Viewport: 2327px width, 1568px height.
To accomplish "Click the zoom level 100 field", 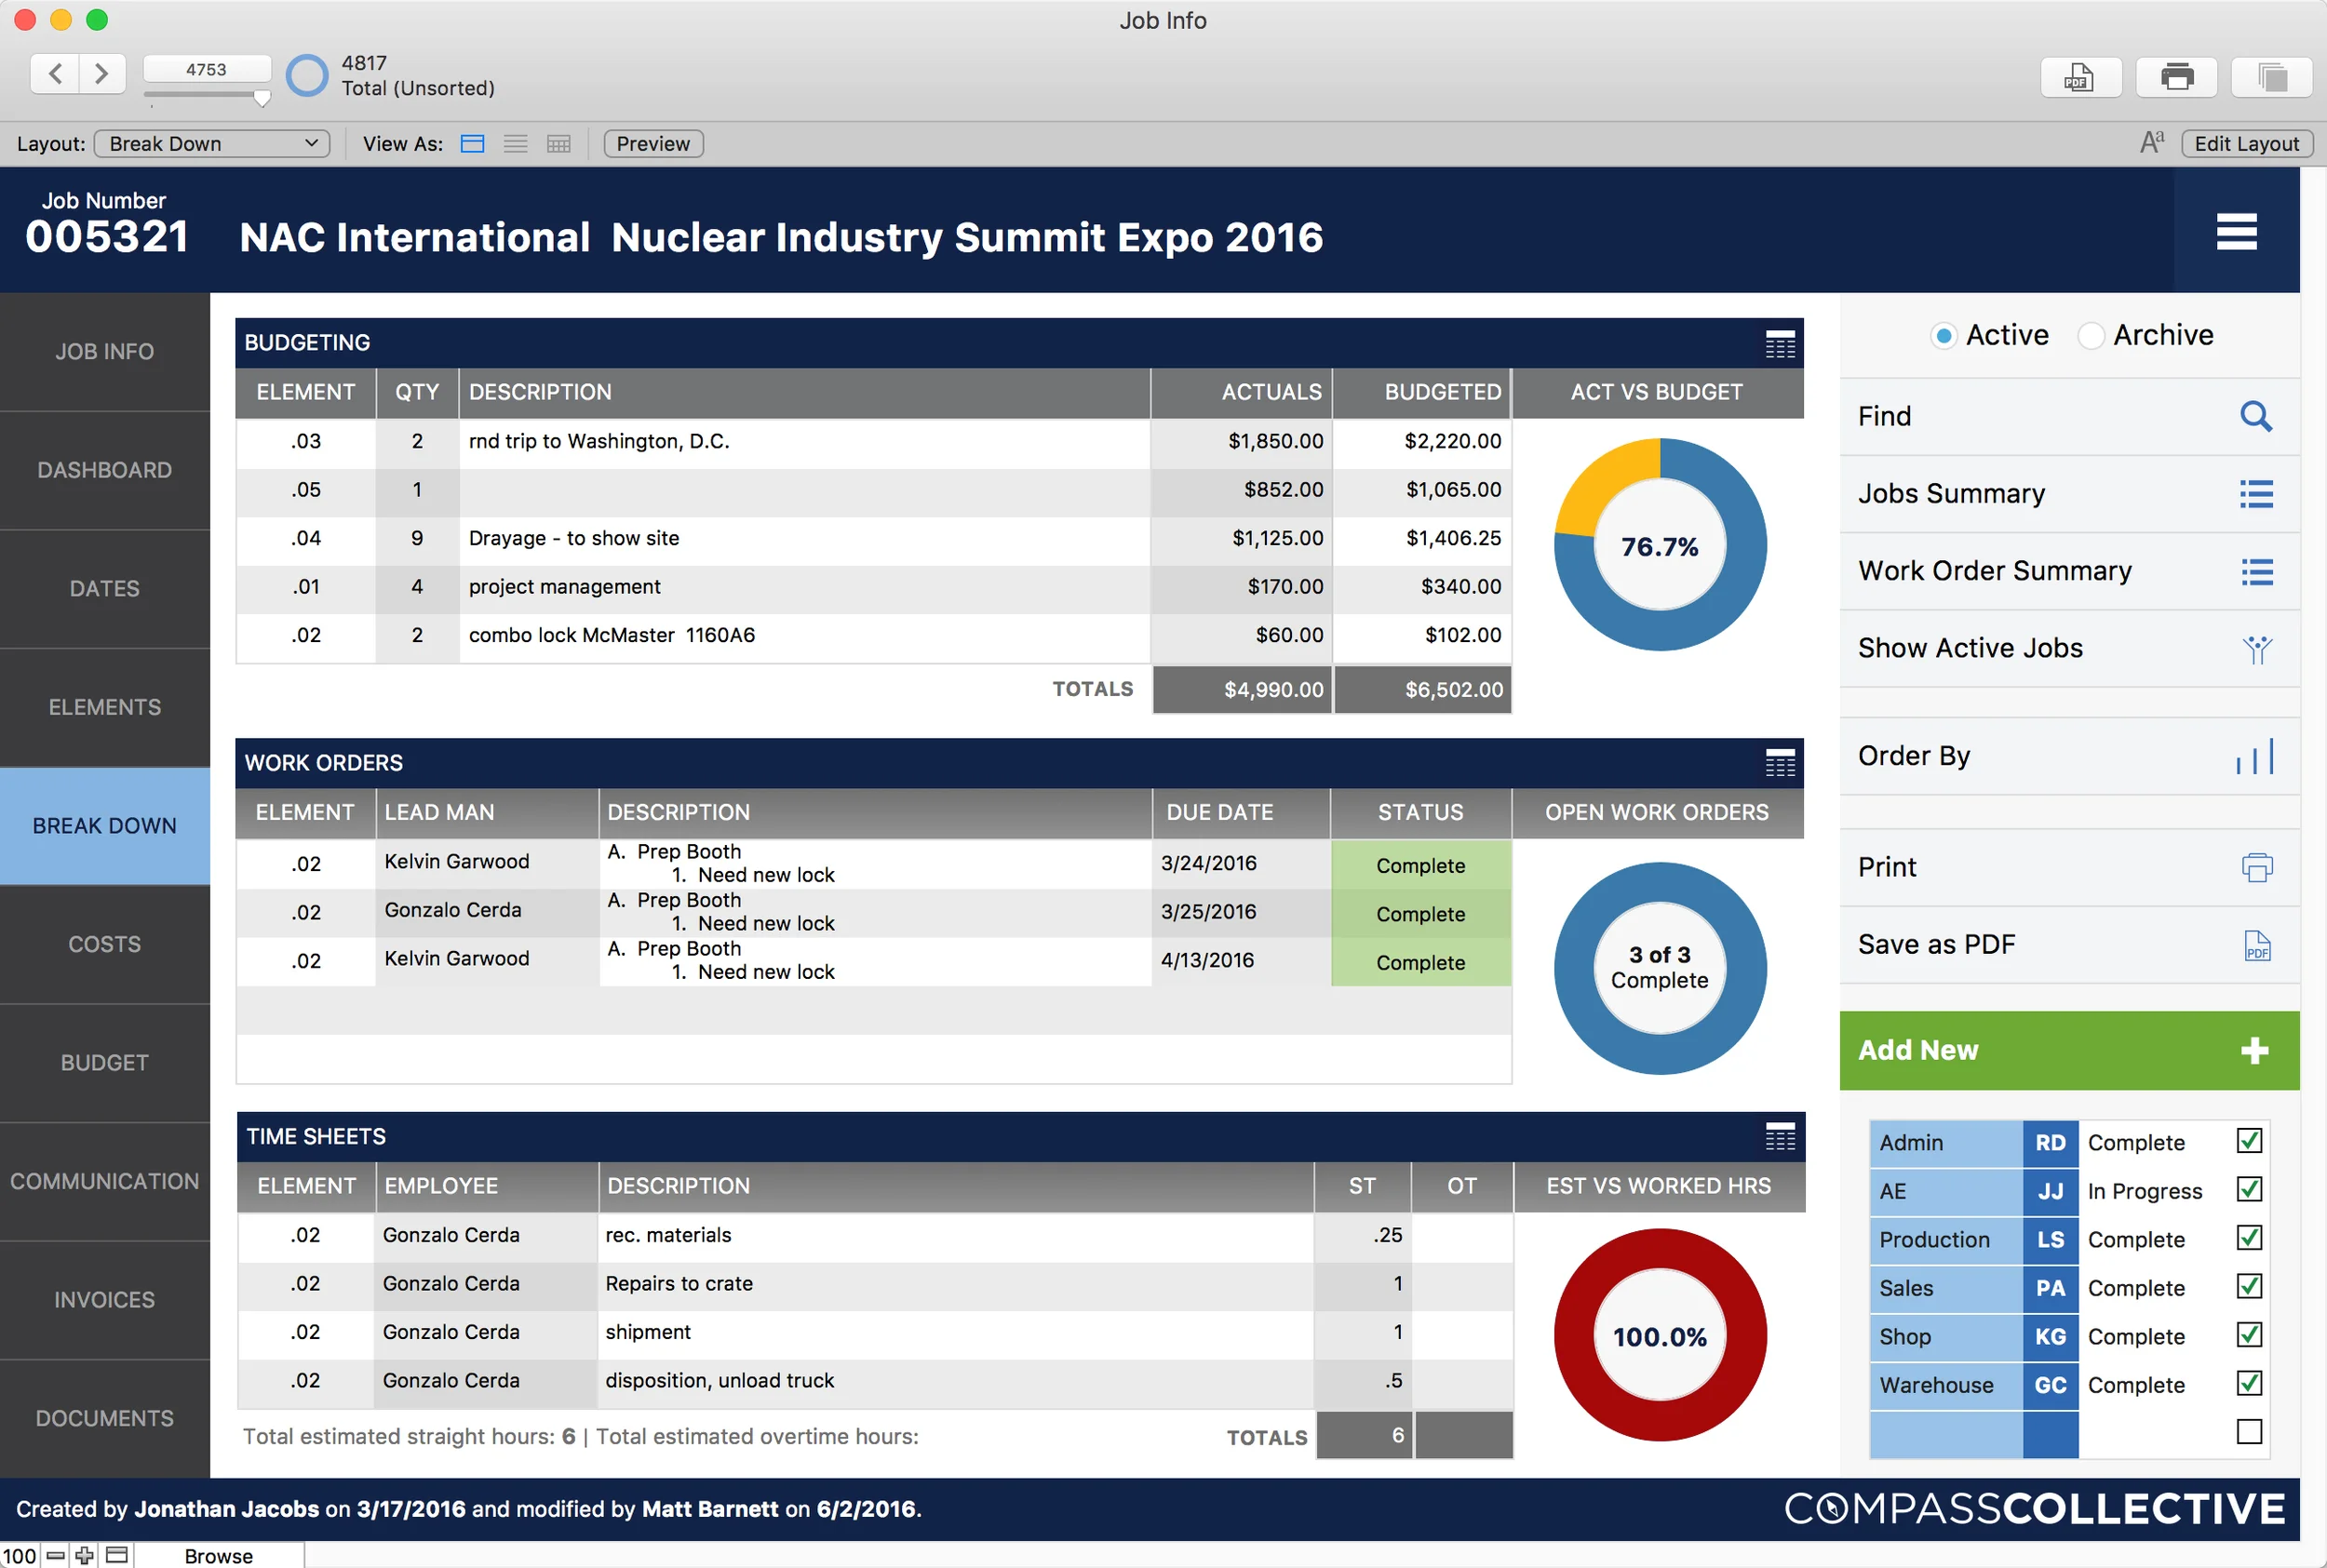I will pyautogui.click(x=19, y=1556).
